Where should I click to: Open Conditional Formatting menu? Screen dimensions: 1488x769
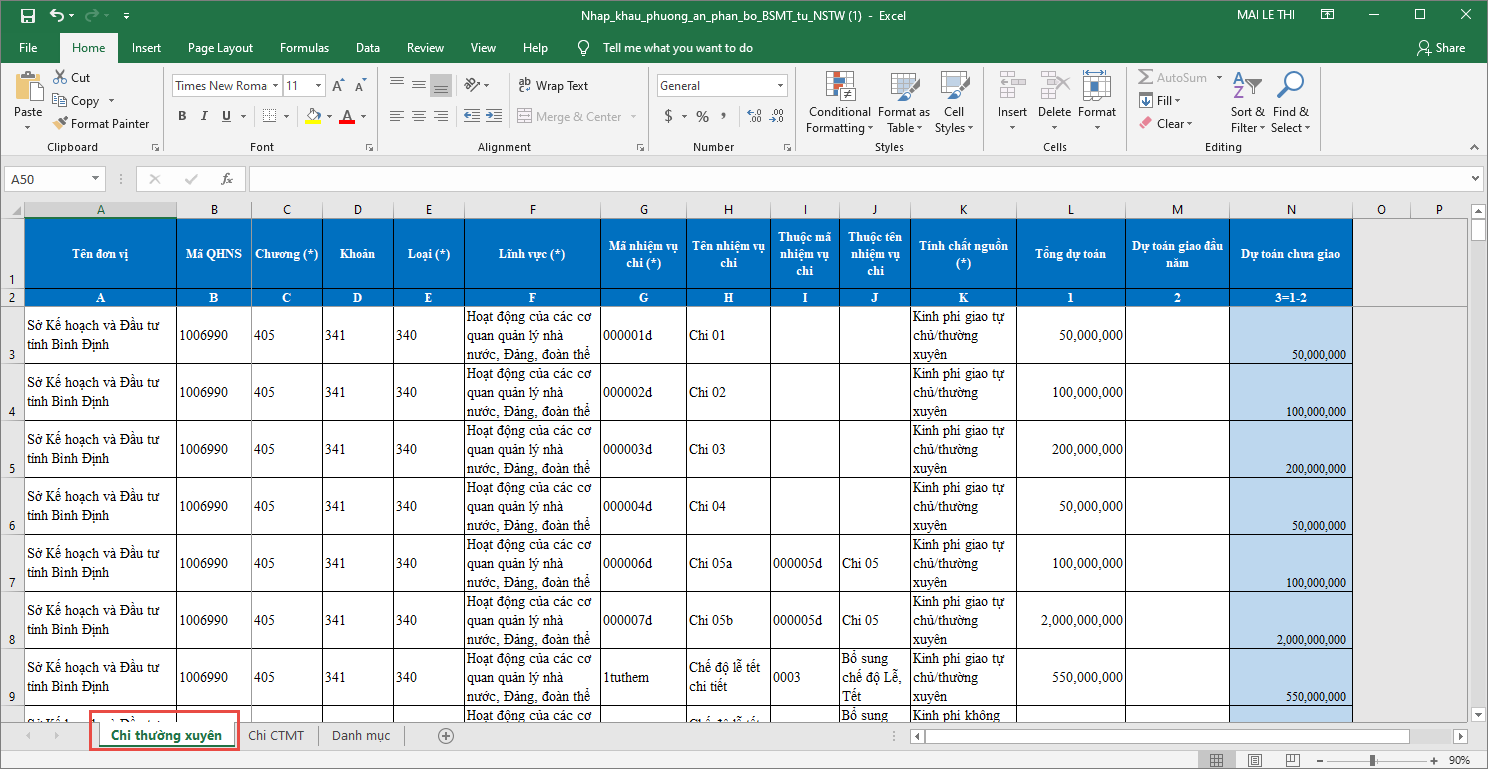(x=840, y=103)
